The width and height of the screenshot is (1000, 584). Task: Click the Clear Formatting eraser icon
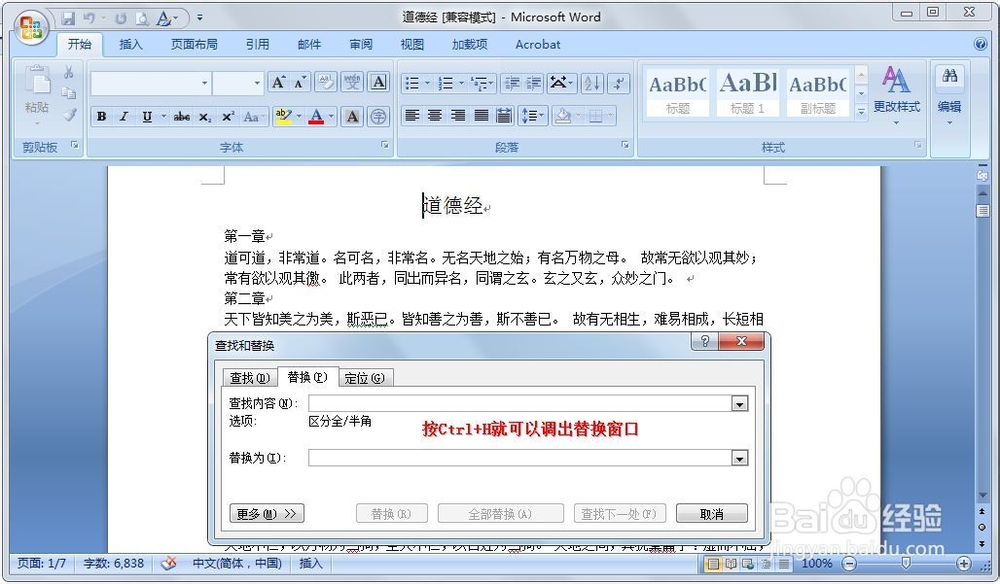[x=327, y=82]
